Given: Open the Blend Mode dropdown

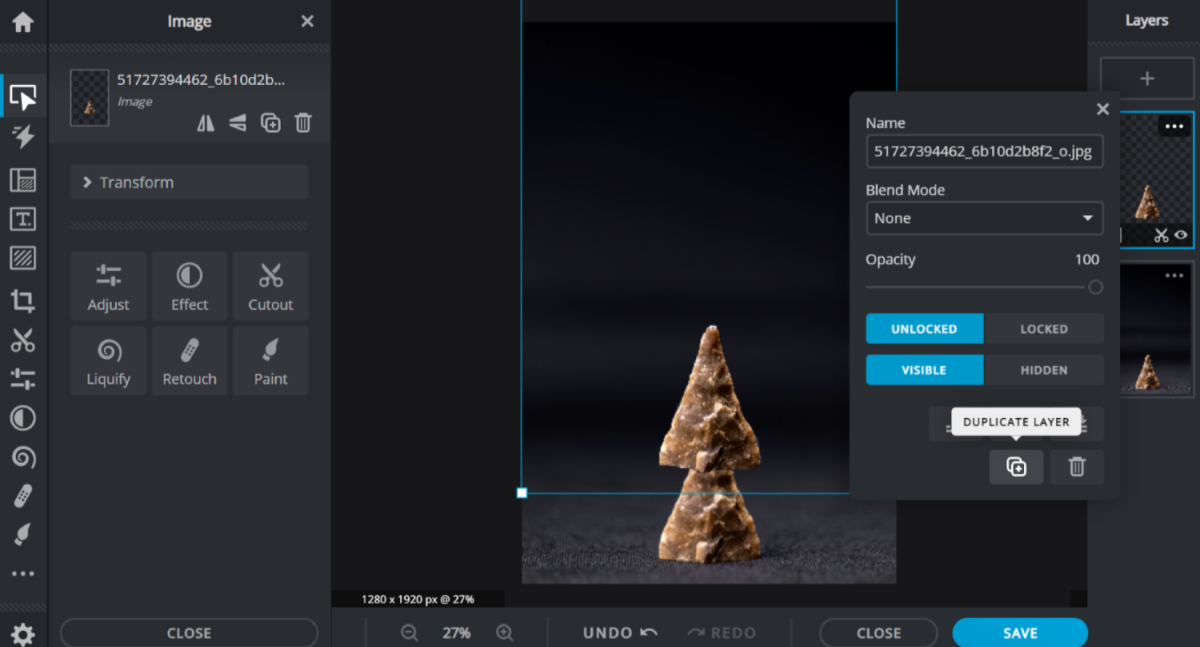Looking at the screenshot, I should click(984, 218).
